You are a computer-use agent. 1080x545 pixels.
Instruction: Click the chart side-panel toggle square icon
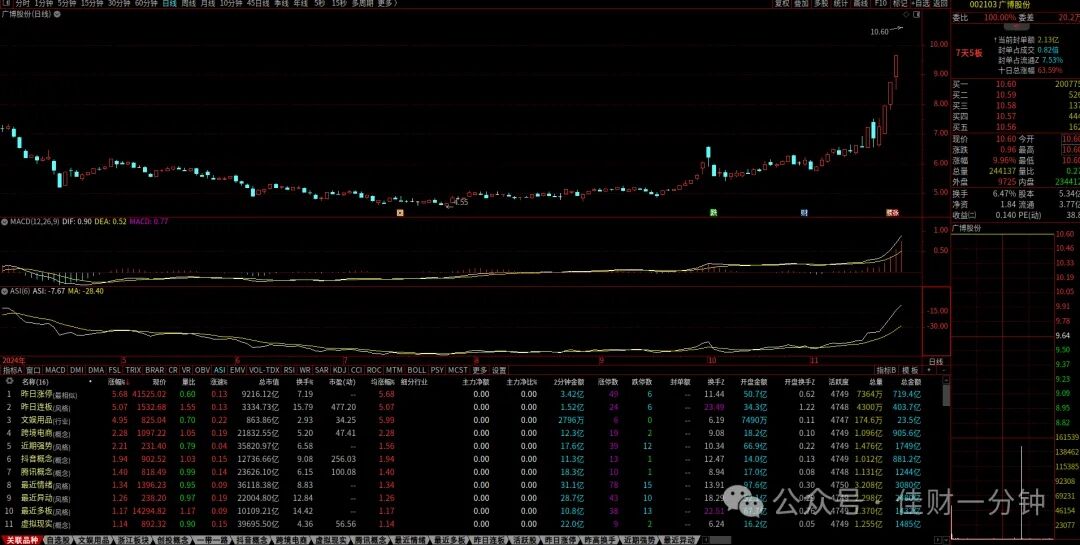pyautogui.click(x=917, y=14)
